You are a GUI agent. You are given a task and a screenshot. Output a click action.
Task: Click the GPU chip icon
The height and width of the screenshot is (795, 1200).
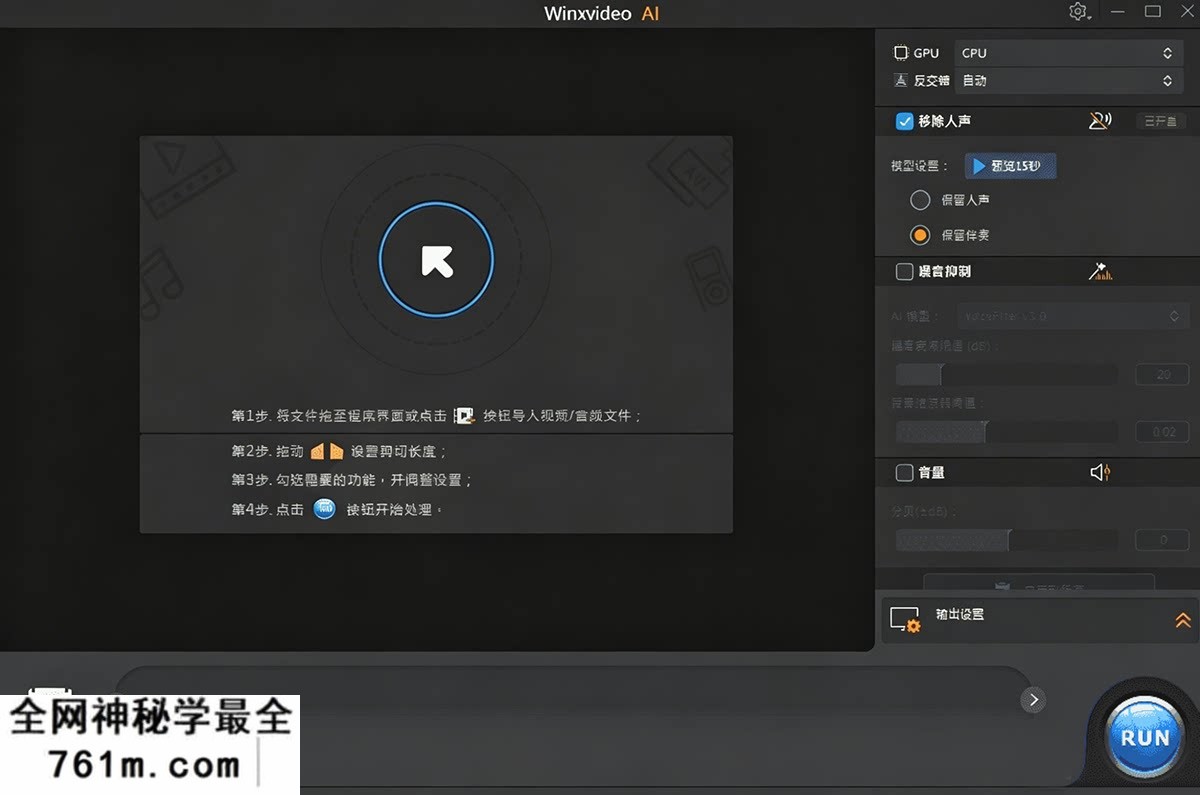click(x=900, y=53)
